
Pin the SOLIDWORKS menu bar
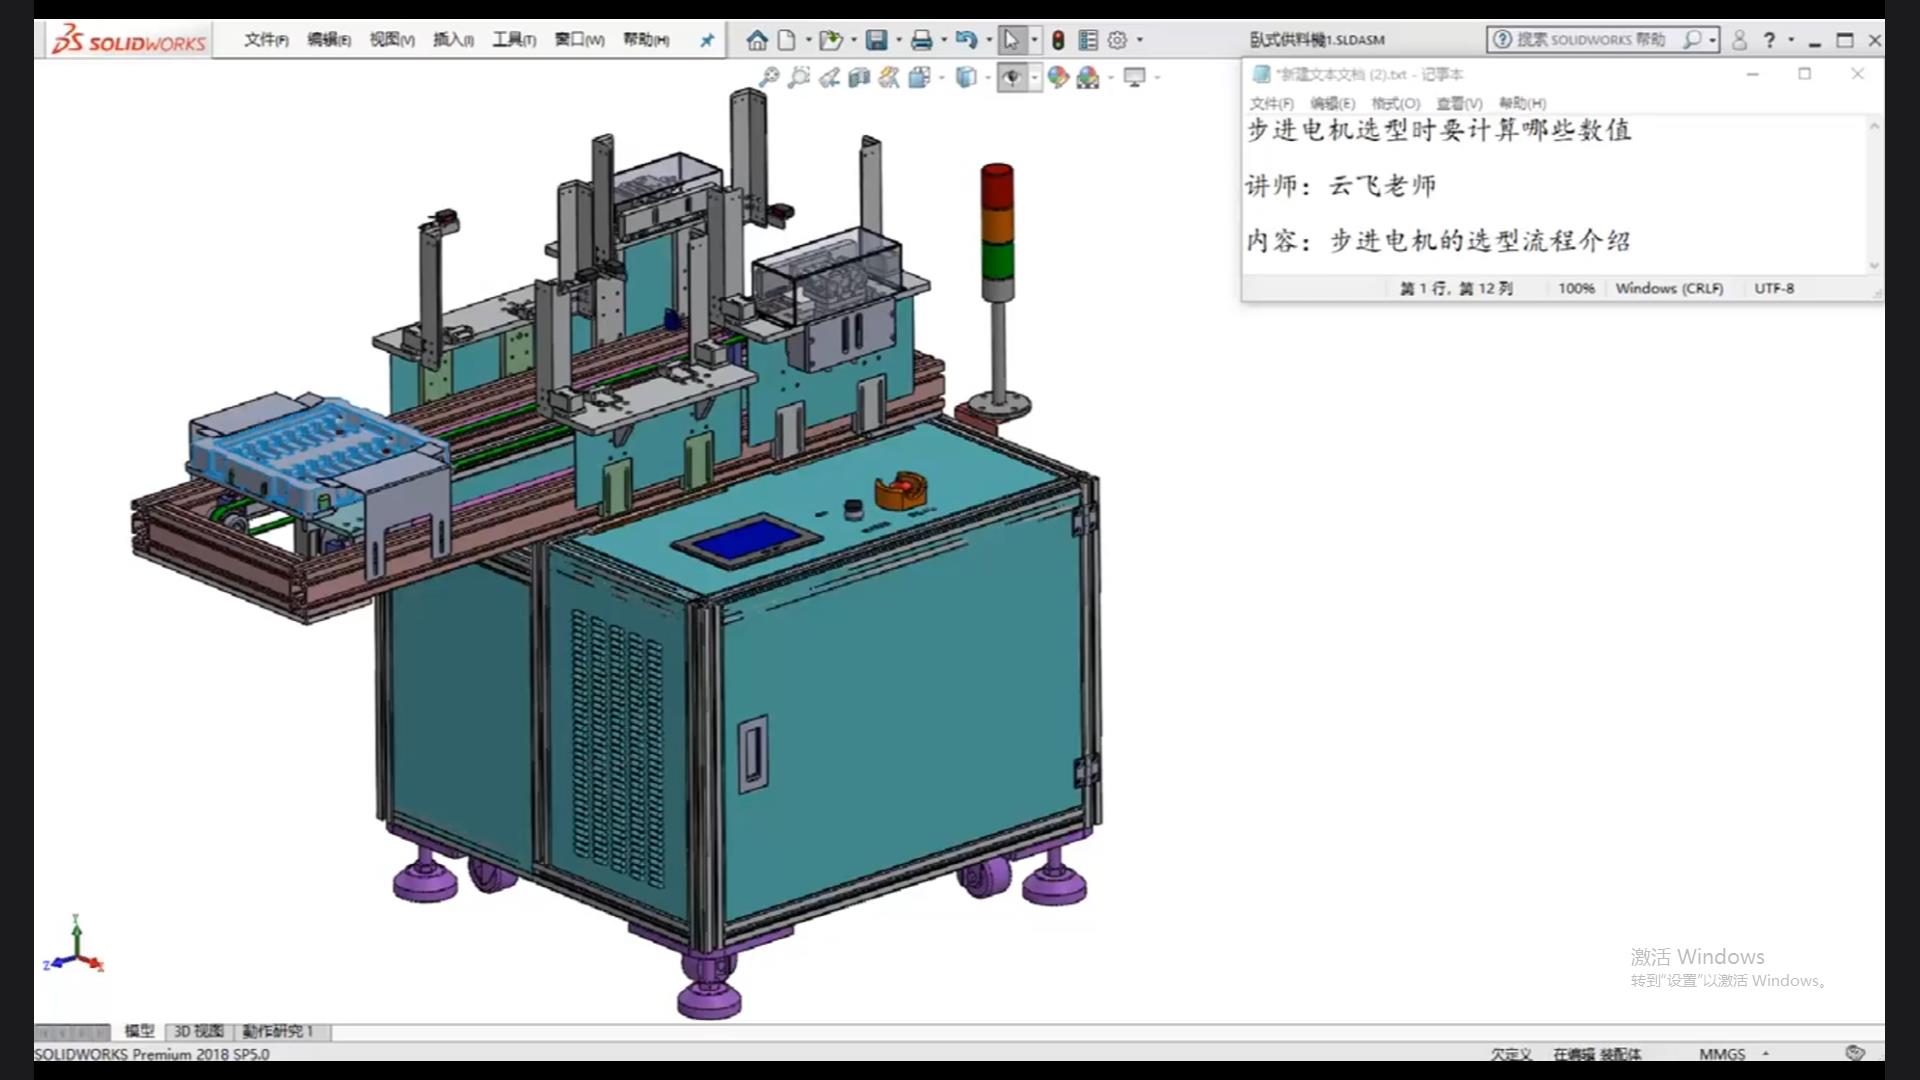707,40
